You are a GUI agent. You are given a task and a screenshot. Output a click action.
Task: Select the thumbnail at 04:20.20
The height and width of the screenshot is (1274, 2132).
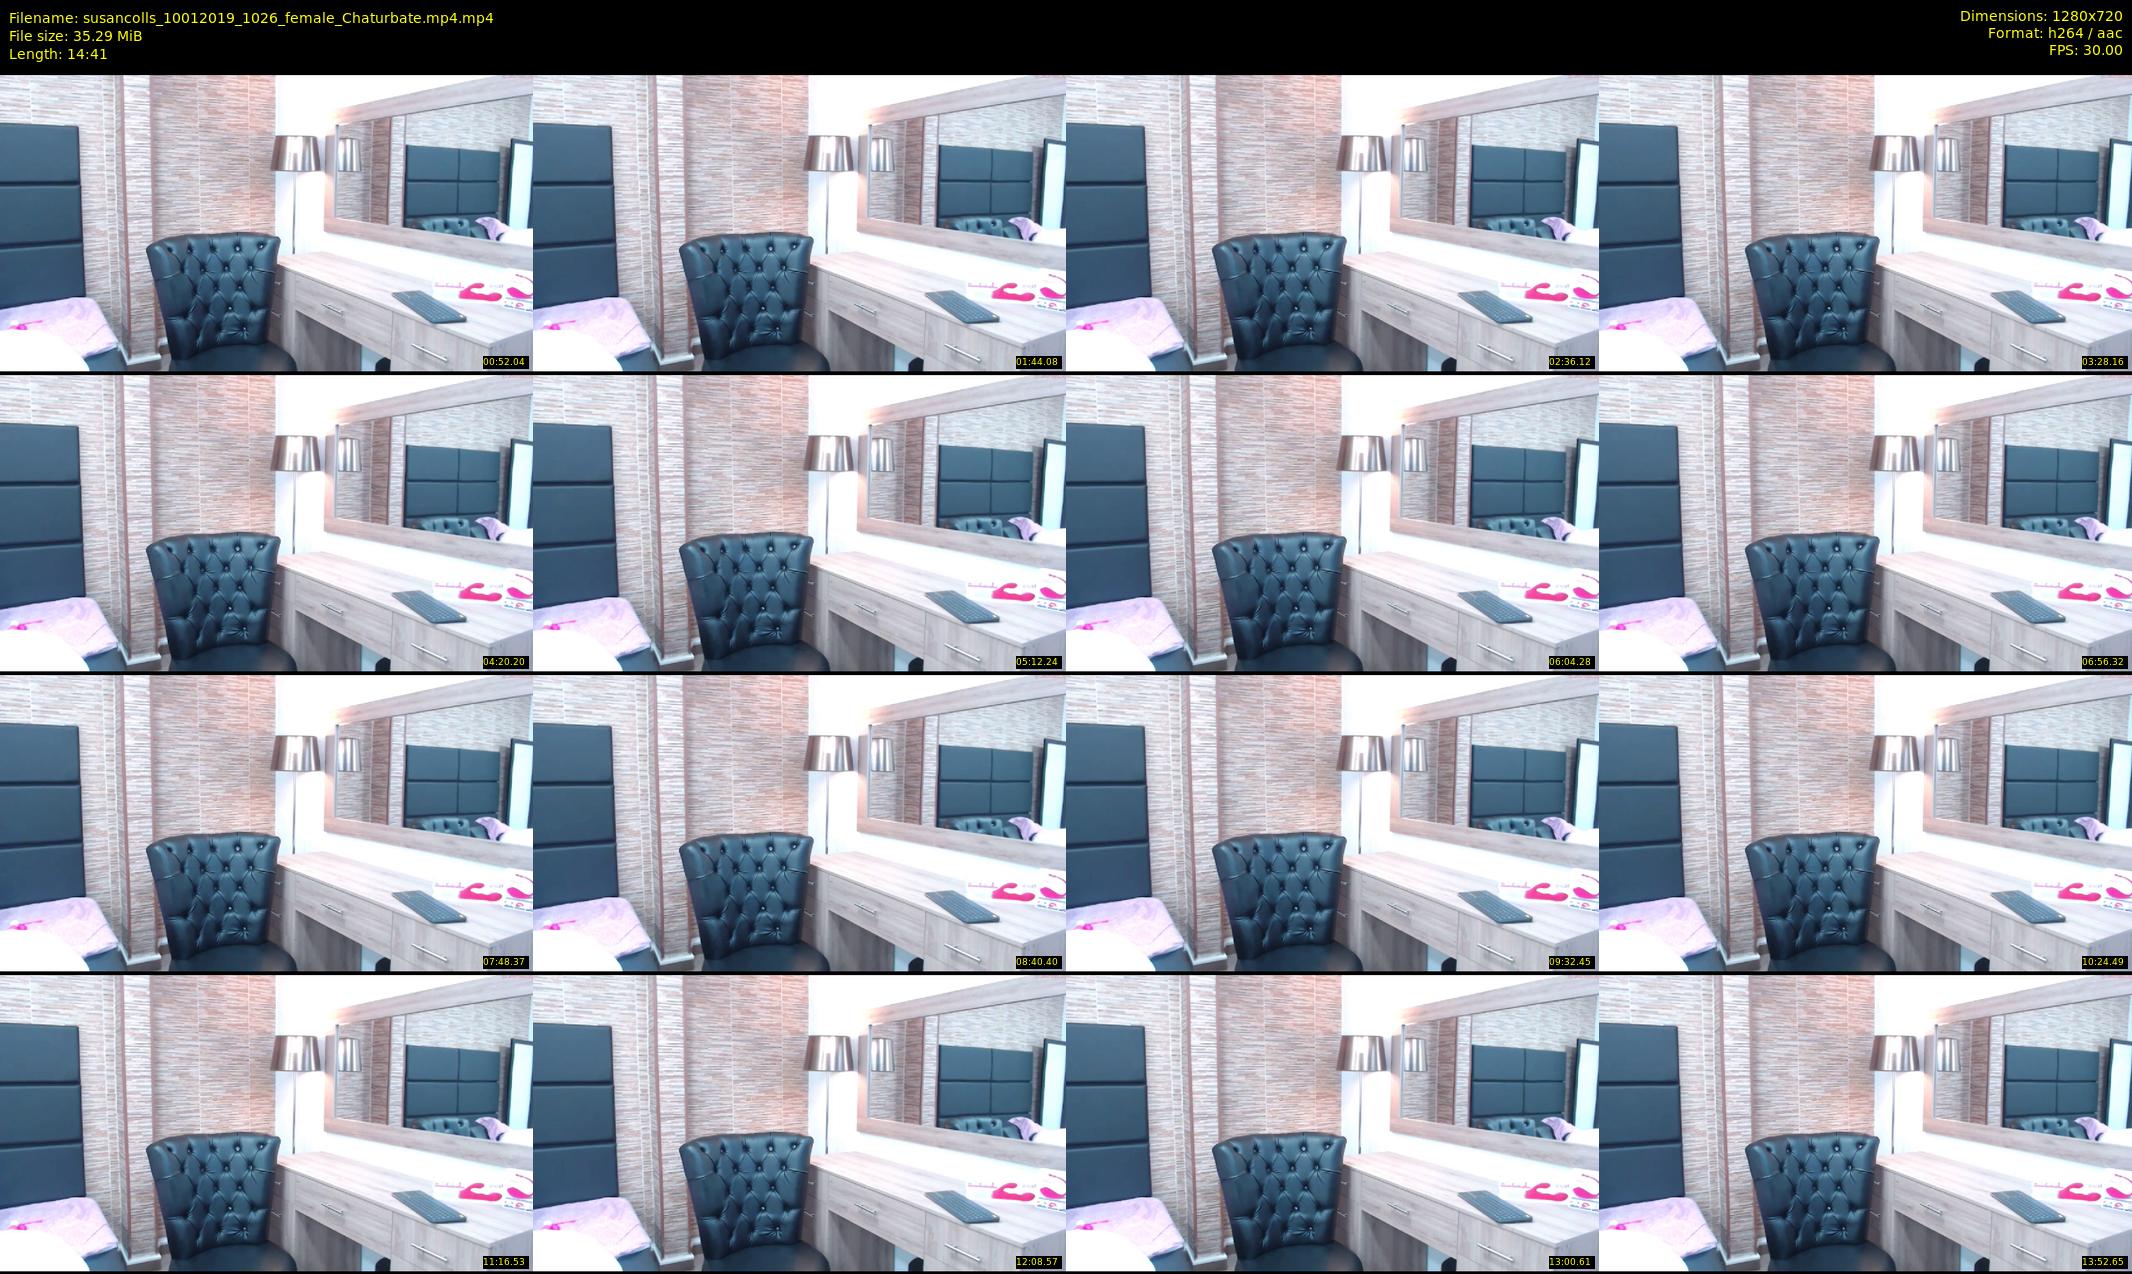(266, 523)
